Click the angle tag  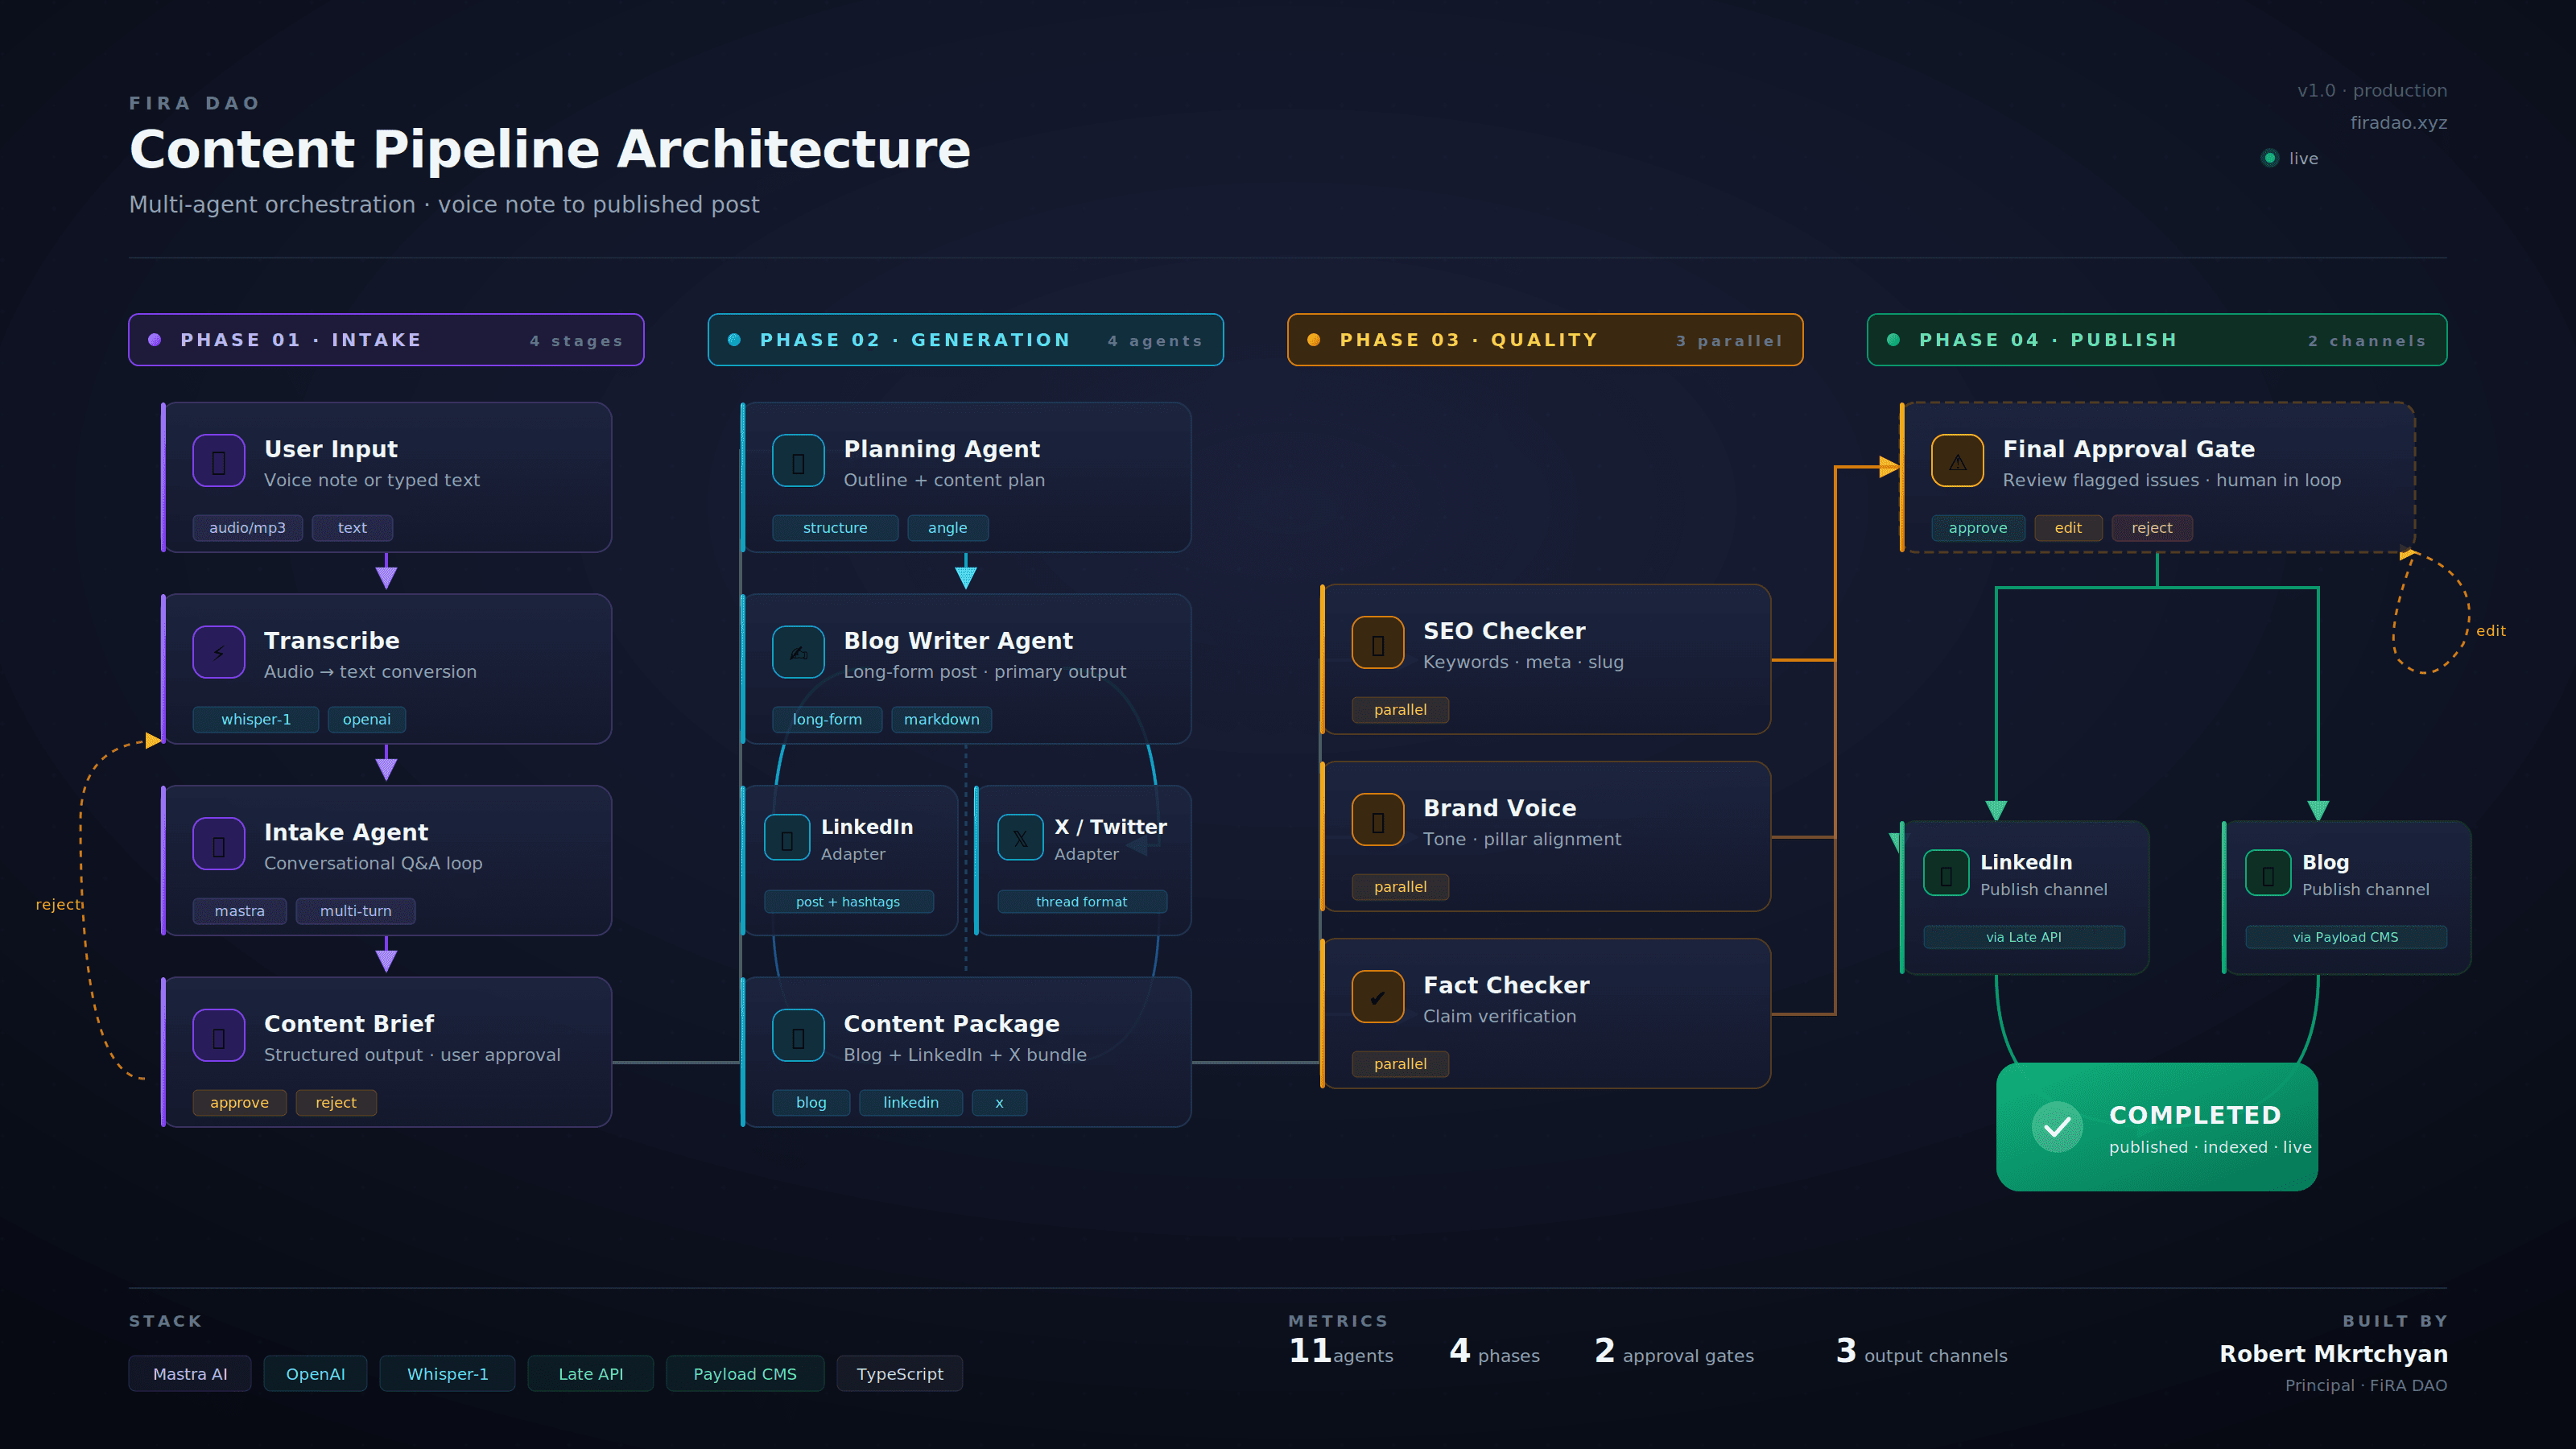point(948,527)
